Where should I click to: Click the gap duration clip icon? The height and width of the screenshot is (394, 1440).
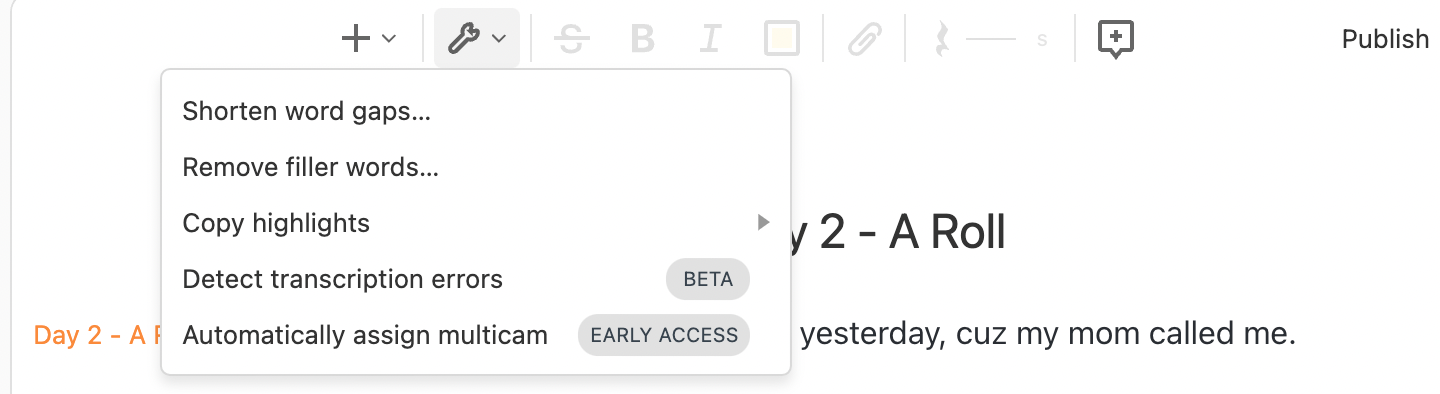(941, 39)
